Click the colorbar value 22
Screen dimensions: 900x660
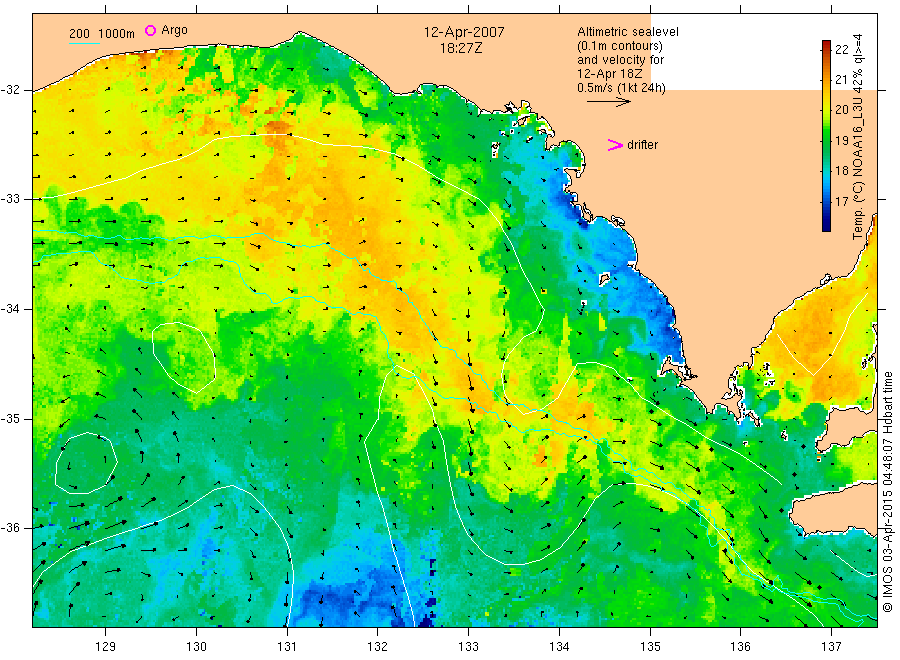841,49
